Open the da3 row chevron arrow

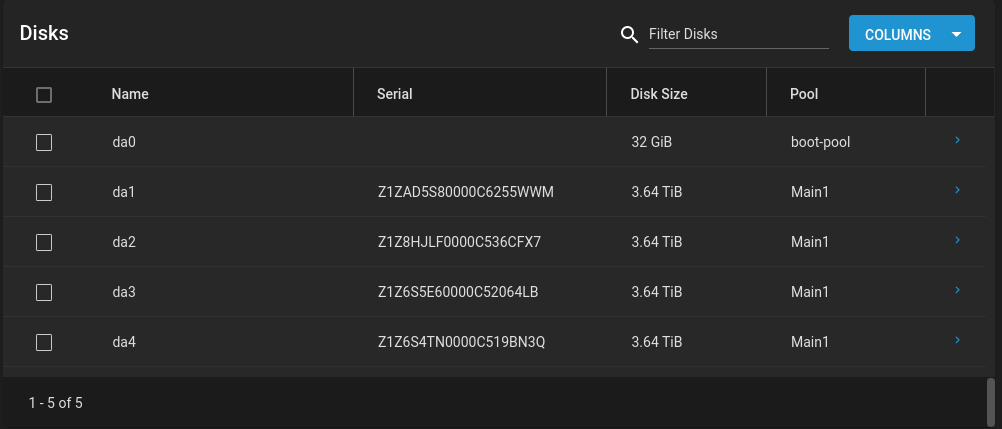(x=957, y=290)
